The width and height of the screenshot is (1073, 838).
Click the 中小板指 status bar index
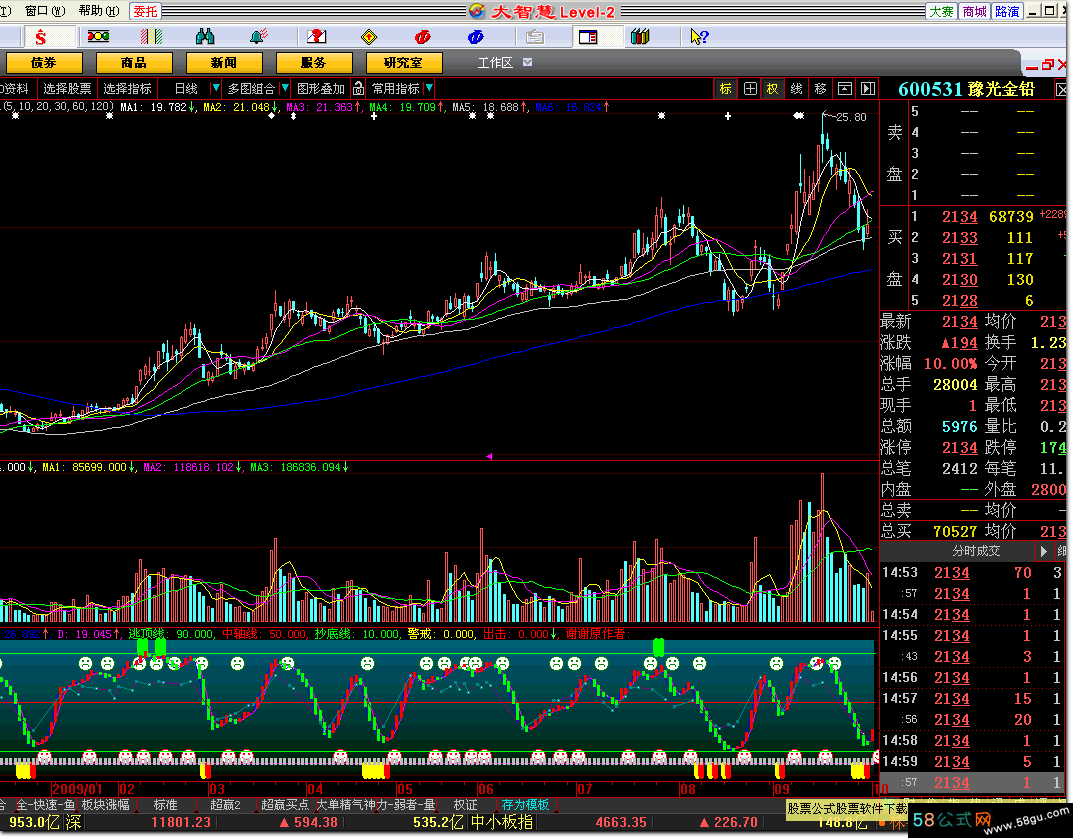click(x=502, y=822)
